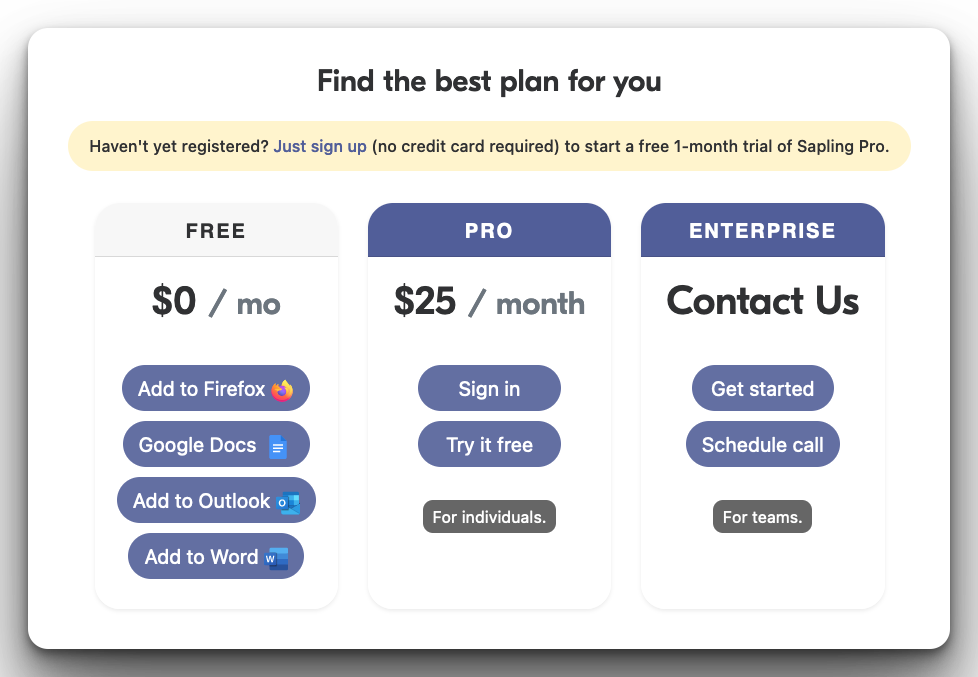Click the Get started button

[762, 389]
